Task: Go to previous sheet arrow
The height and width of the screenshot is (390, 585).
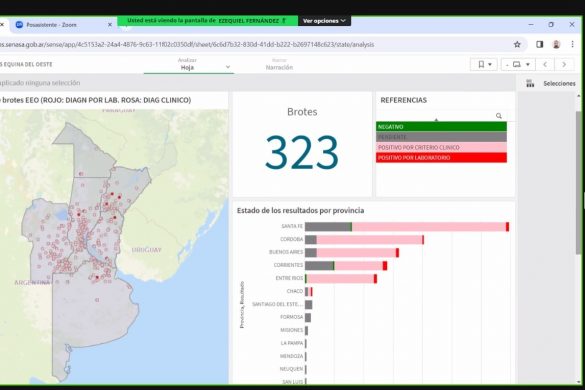Action: [x=545, y=65]
